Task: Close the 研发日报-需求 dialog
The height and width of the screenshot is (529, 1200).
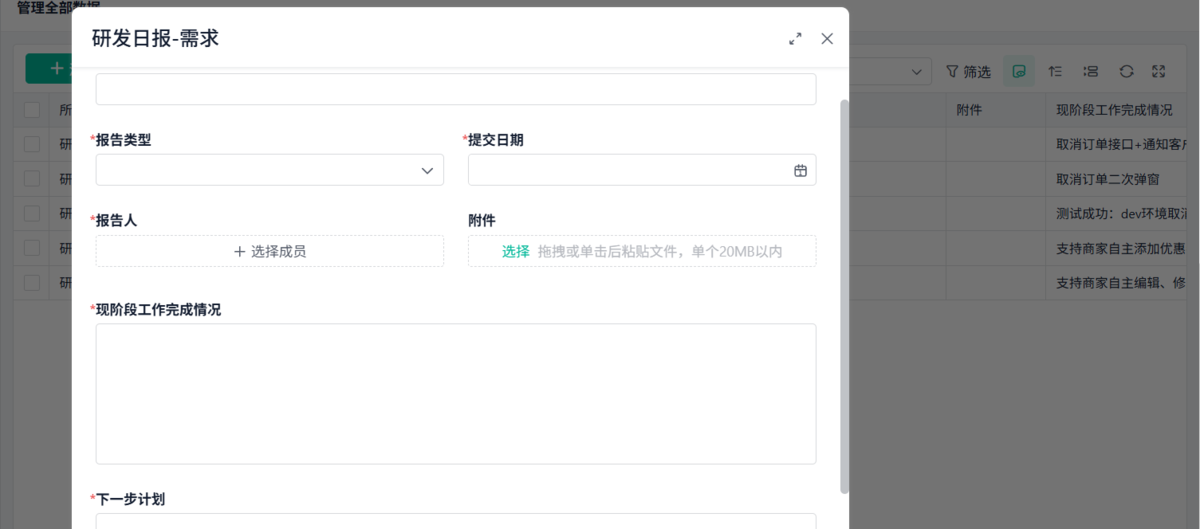Action: [x=827, y=39]
